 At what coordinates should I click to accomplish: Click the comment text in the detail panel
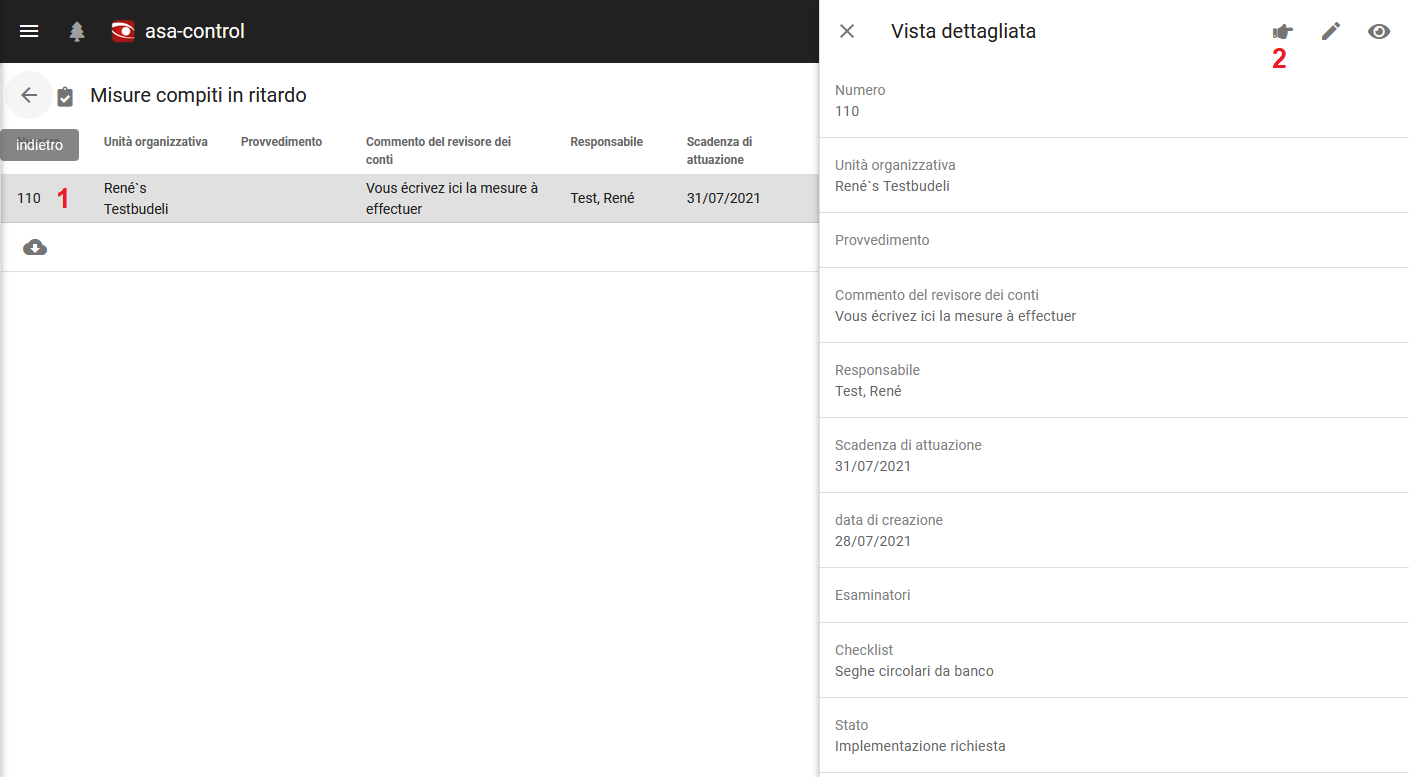coord(955,316)
